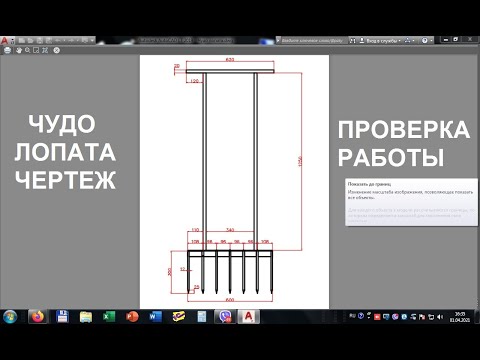
Task: Select the Zoom Original tool in the preview toolbar
Action: pyautogui.click(x=45, y=50)
